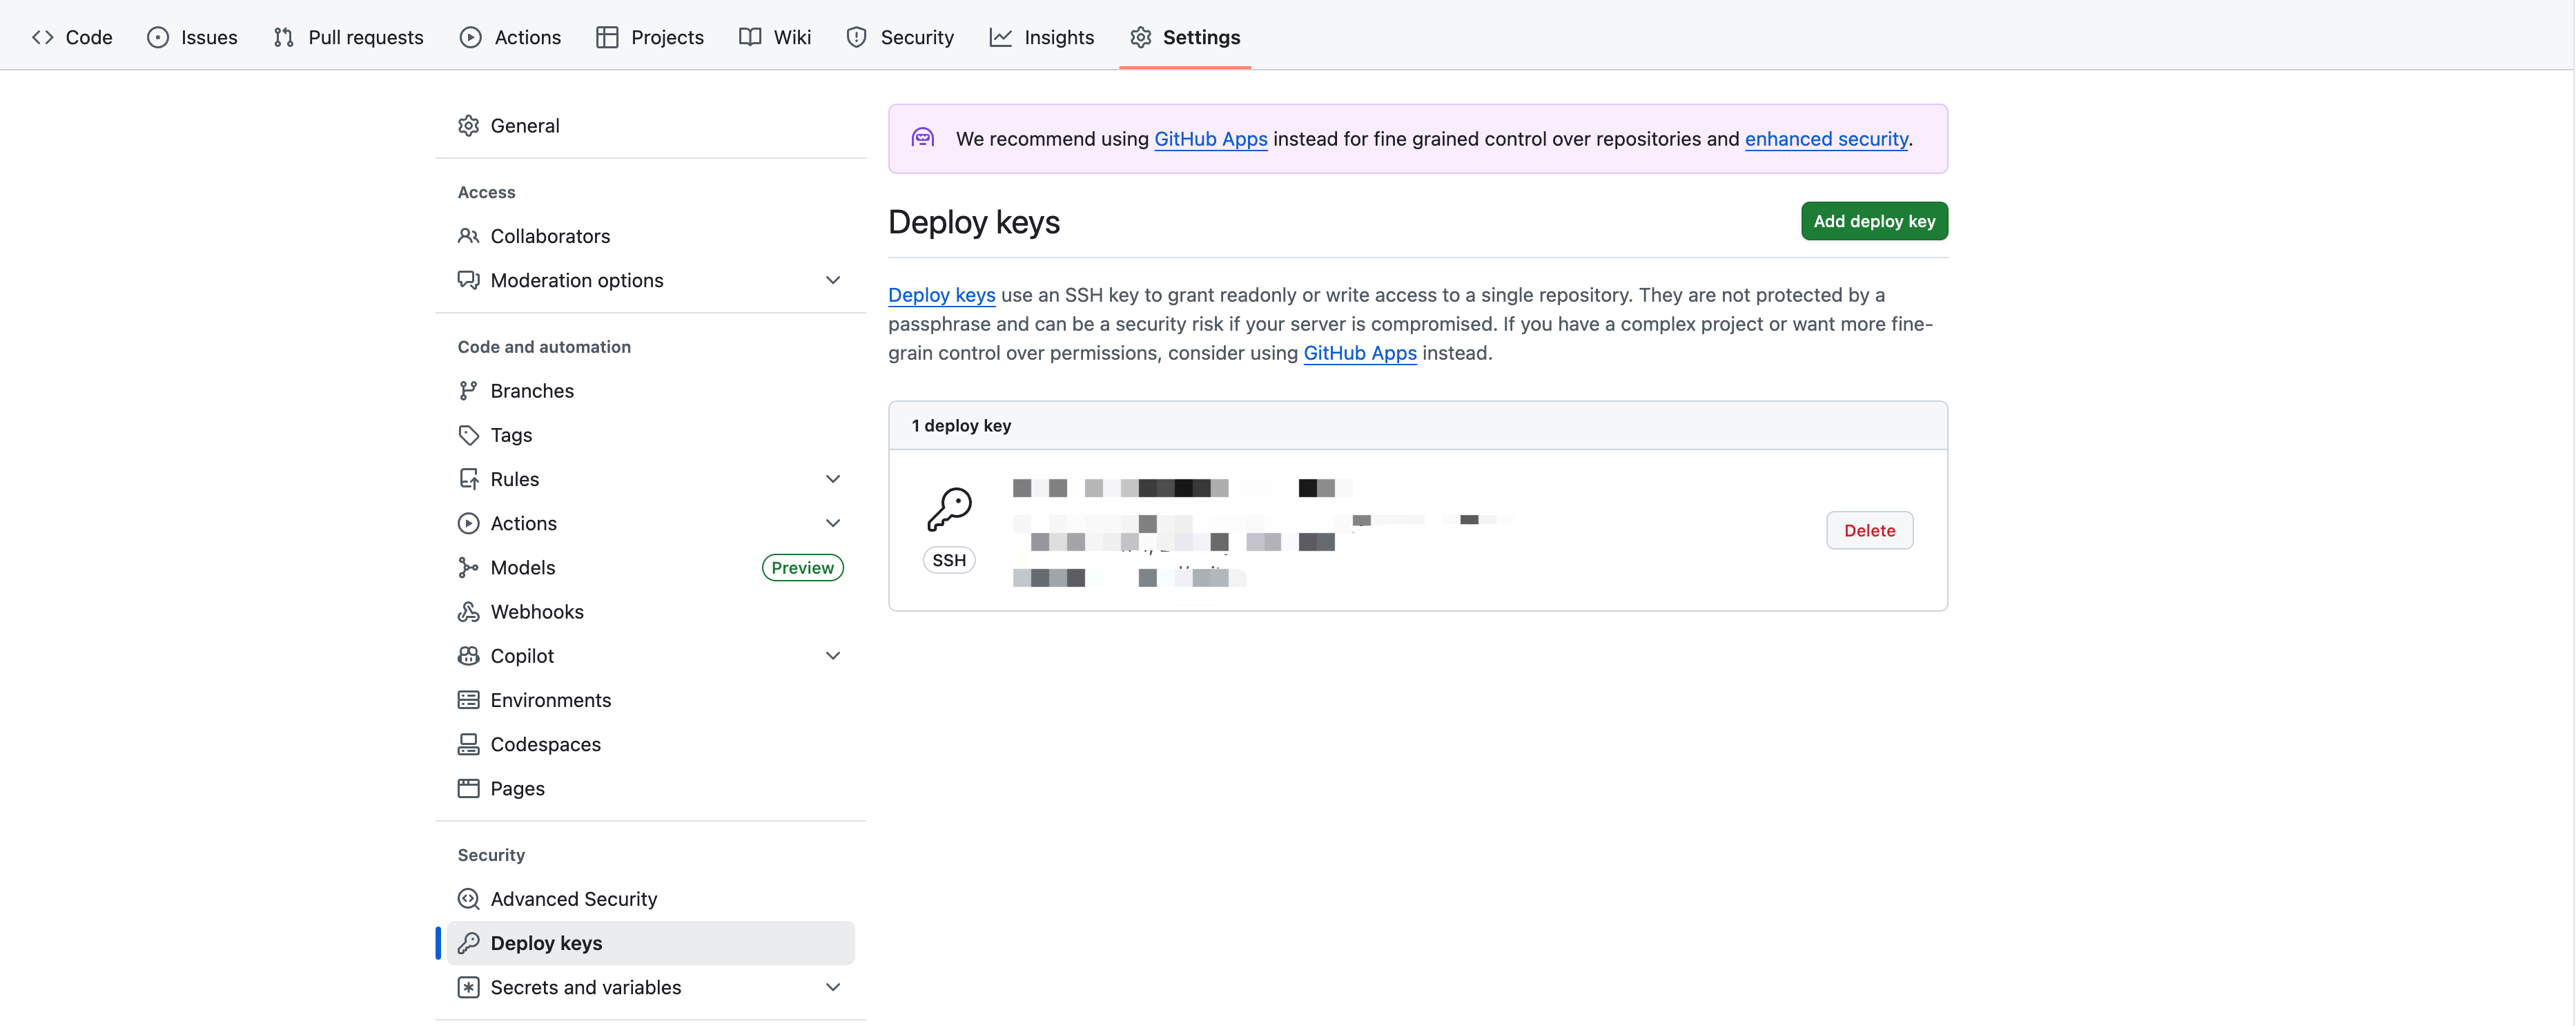Click the Pages browser icon
The width and height of the screenshot is (2576, 1026).
pos(468,788)
